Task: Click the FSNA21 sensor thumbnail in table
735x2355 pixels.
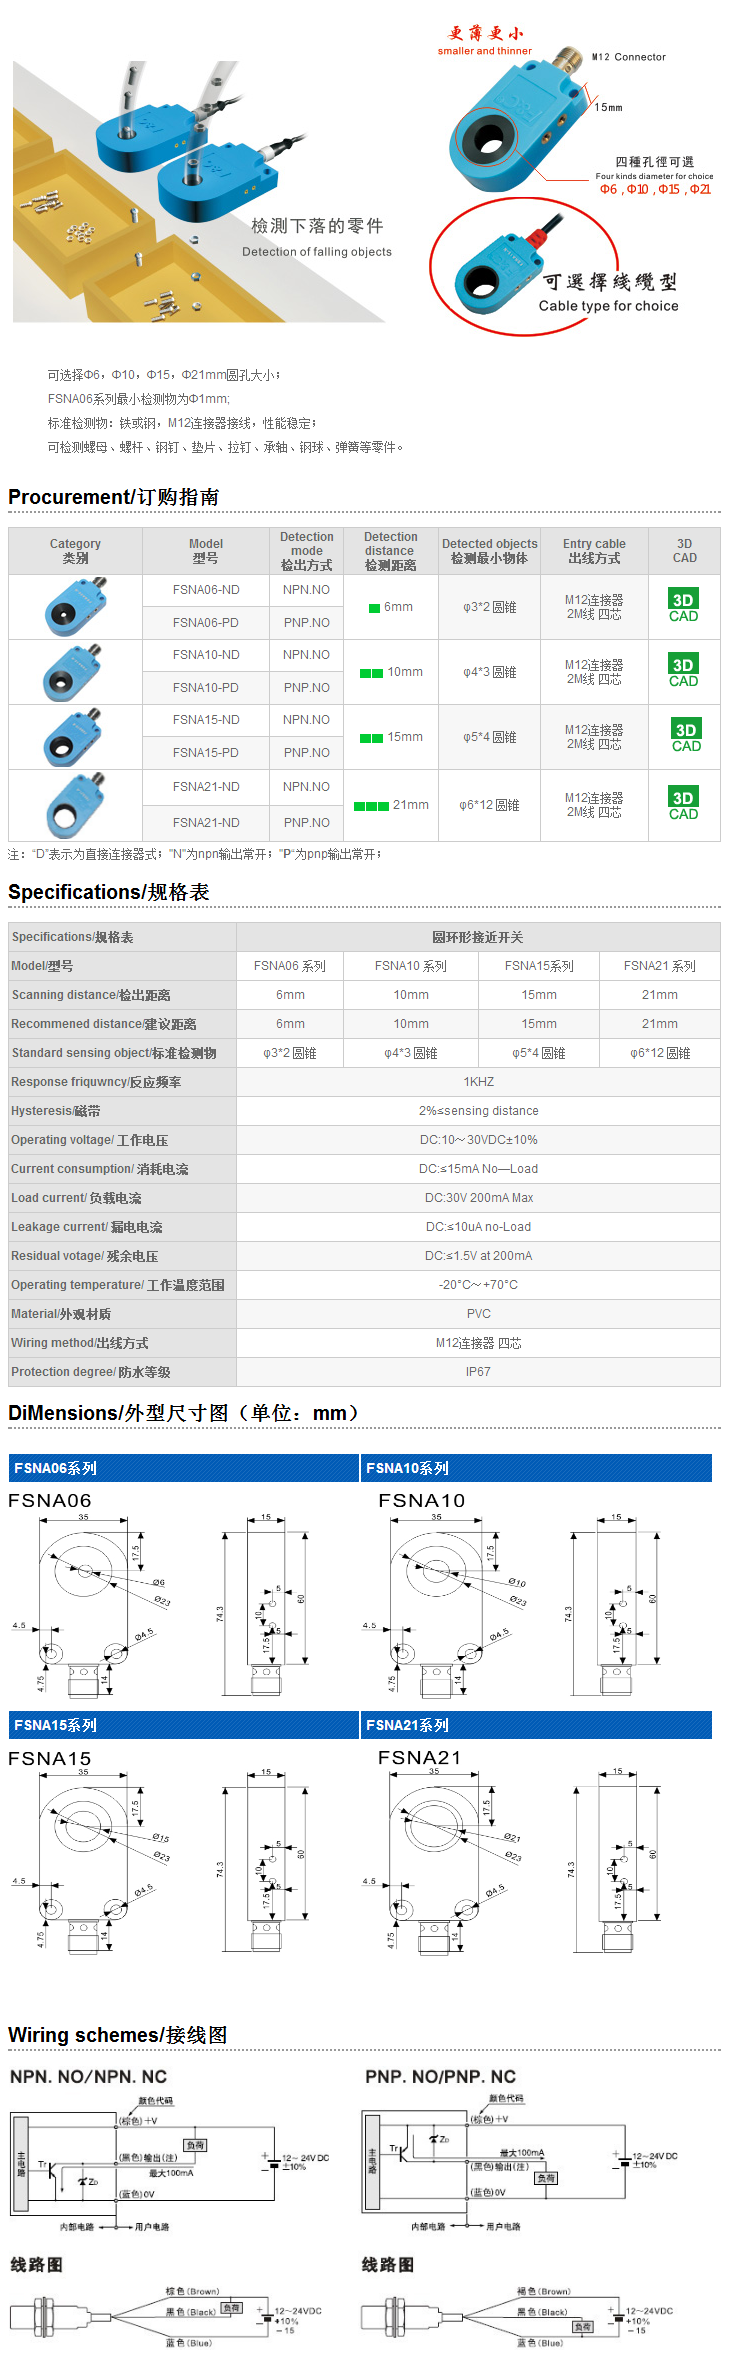Action: pos(75,804)
